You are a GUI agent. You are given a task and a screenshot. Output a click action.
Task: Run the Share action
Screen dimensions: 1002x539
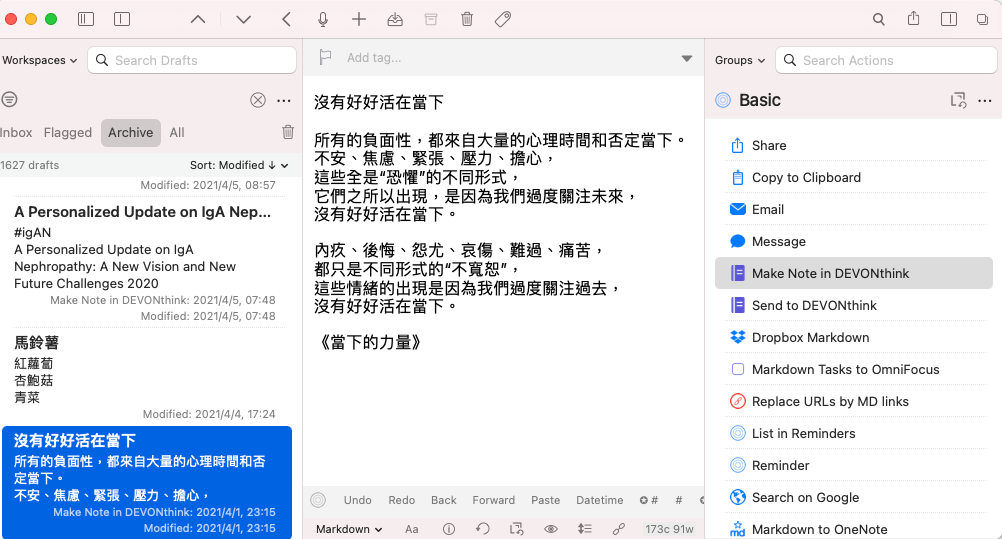pos(854,145)
